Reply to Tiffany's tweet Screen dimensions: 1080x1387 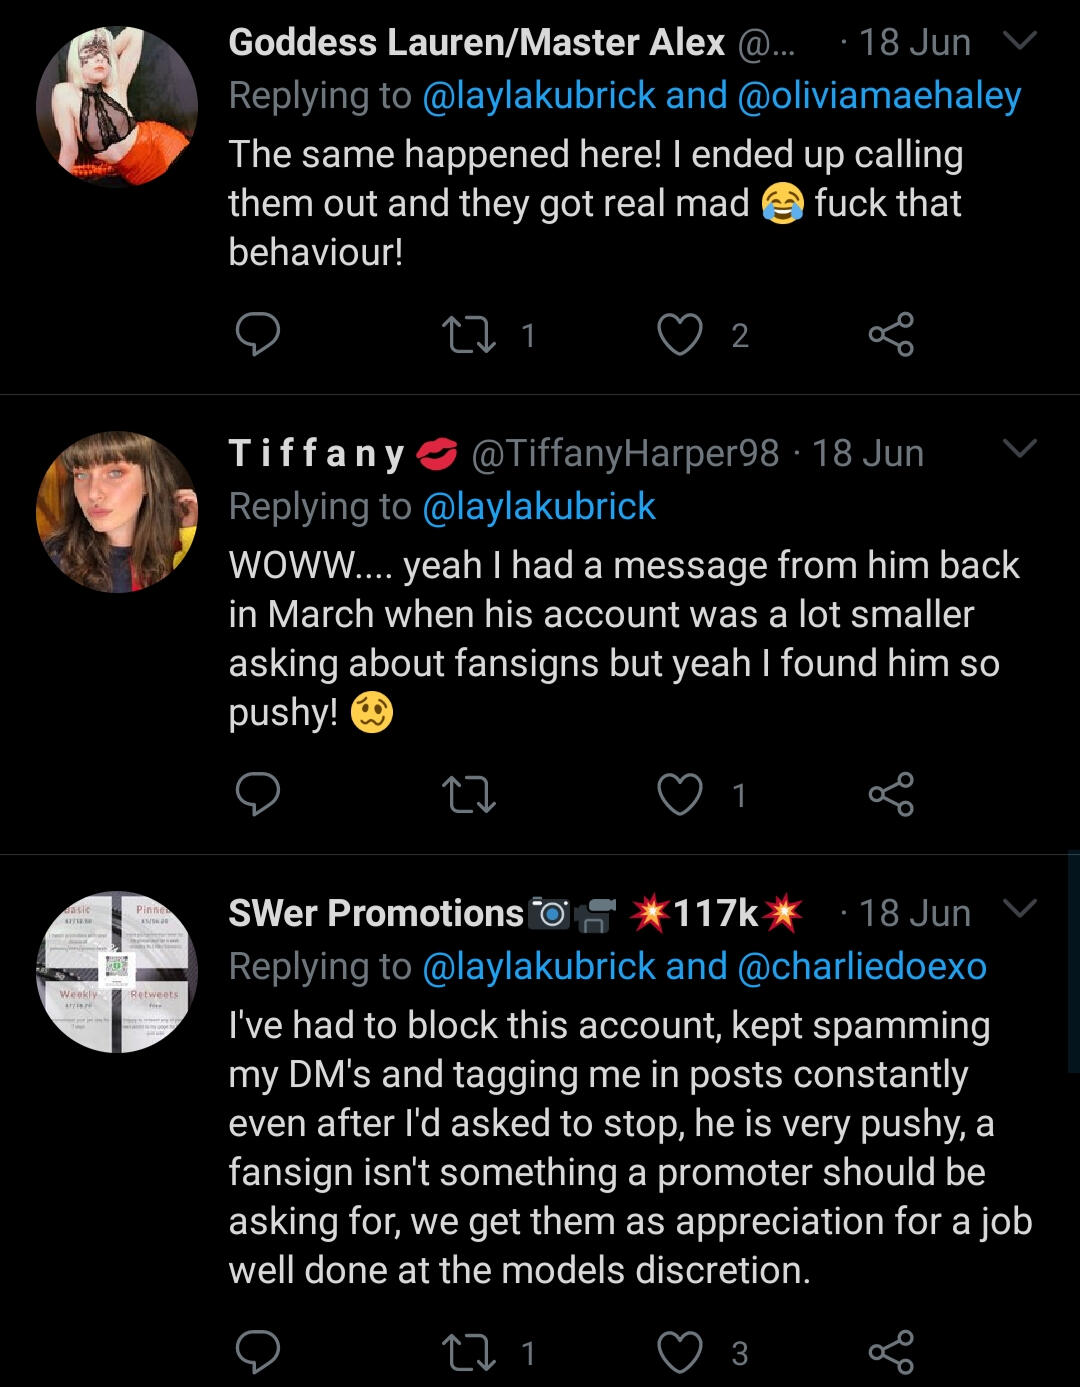click(x=257, y=795)
